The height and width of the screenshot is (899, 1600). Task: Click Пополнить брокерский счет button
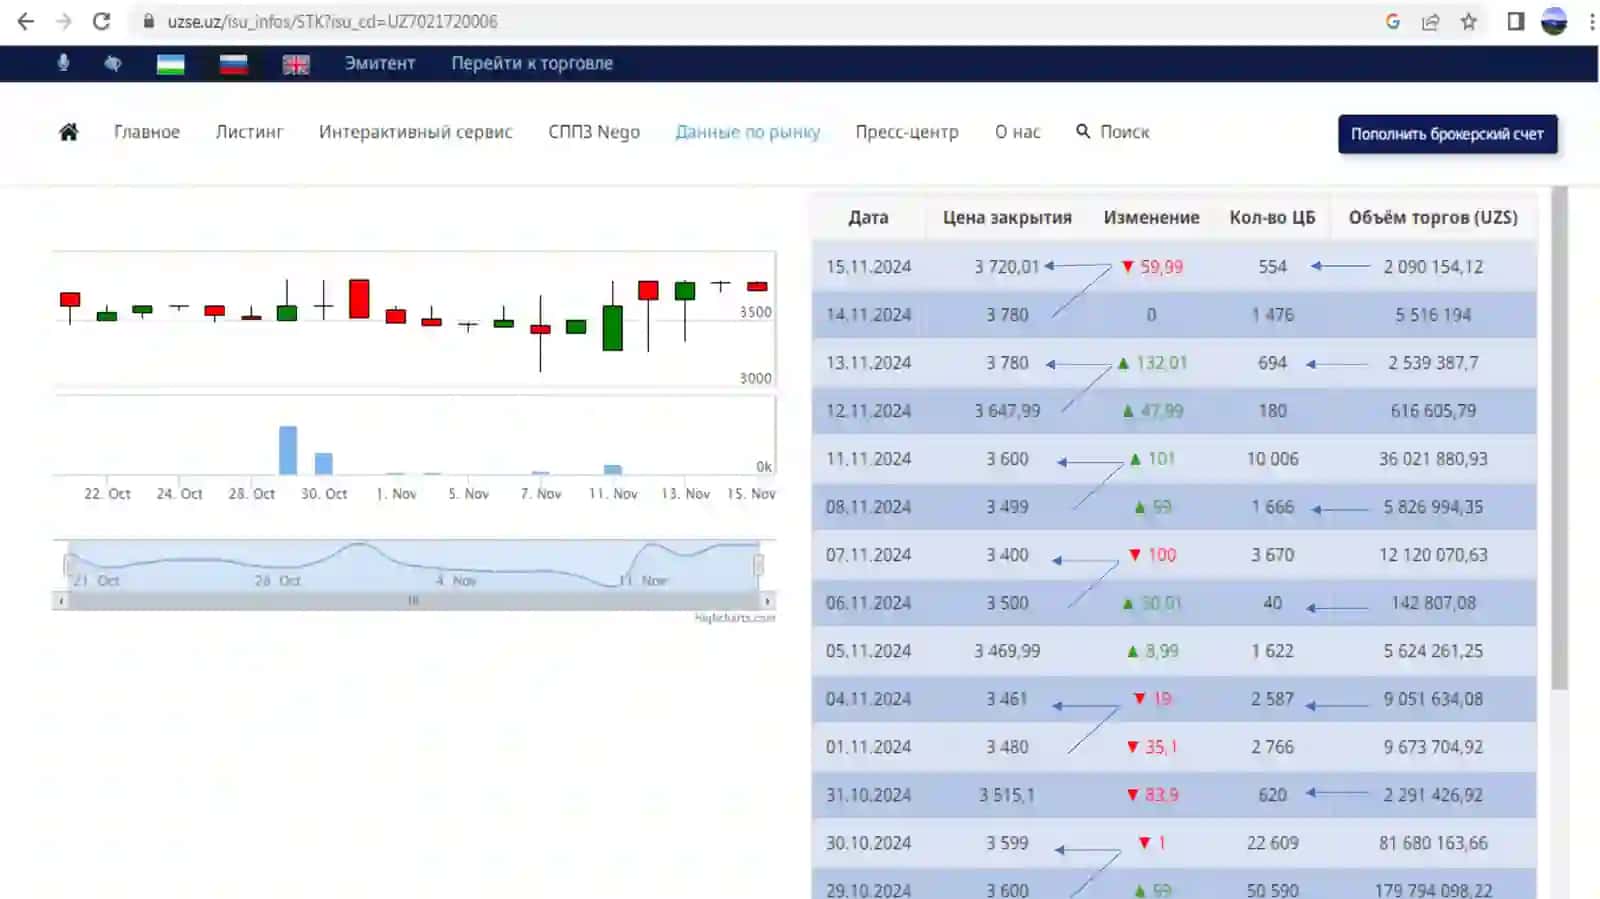tap(1447, 134)
